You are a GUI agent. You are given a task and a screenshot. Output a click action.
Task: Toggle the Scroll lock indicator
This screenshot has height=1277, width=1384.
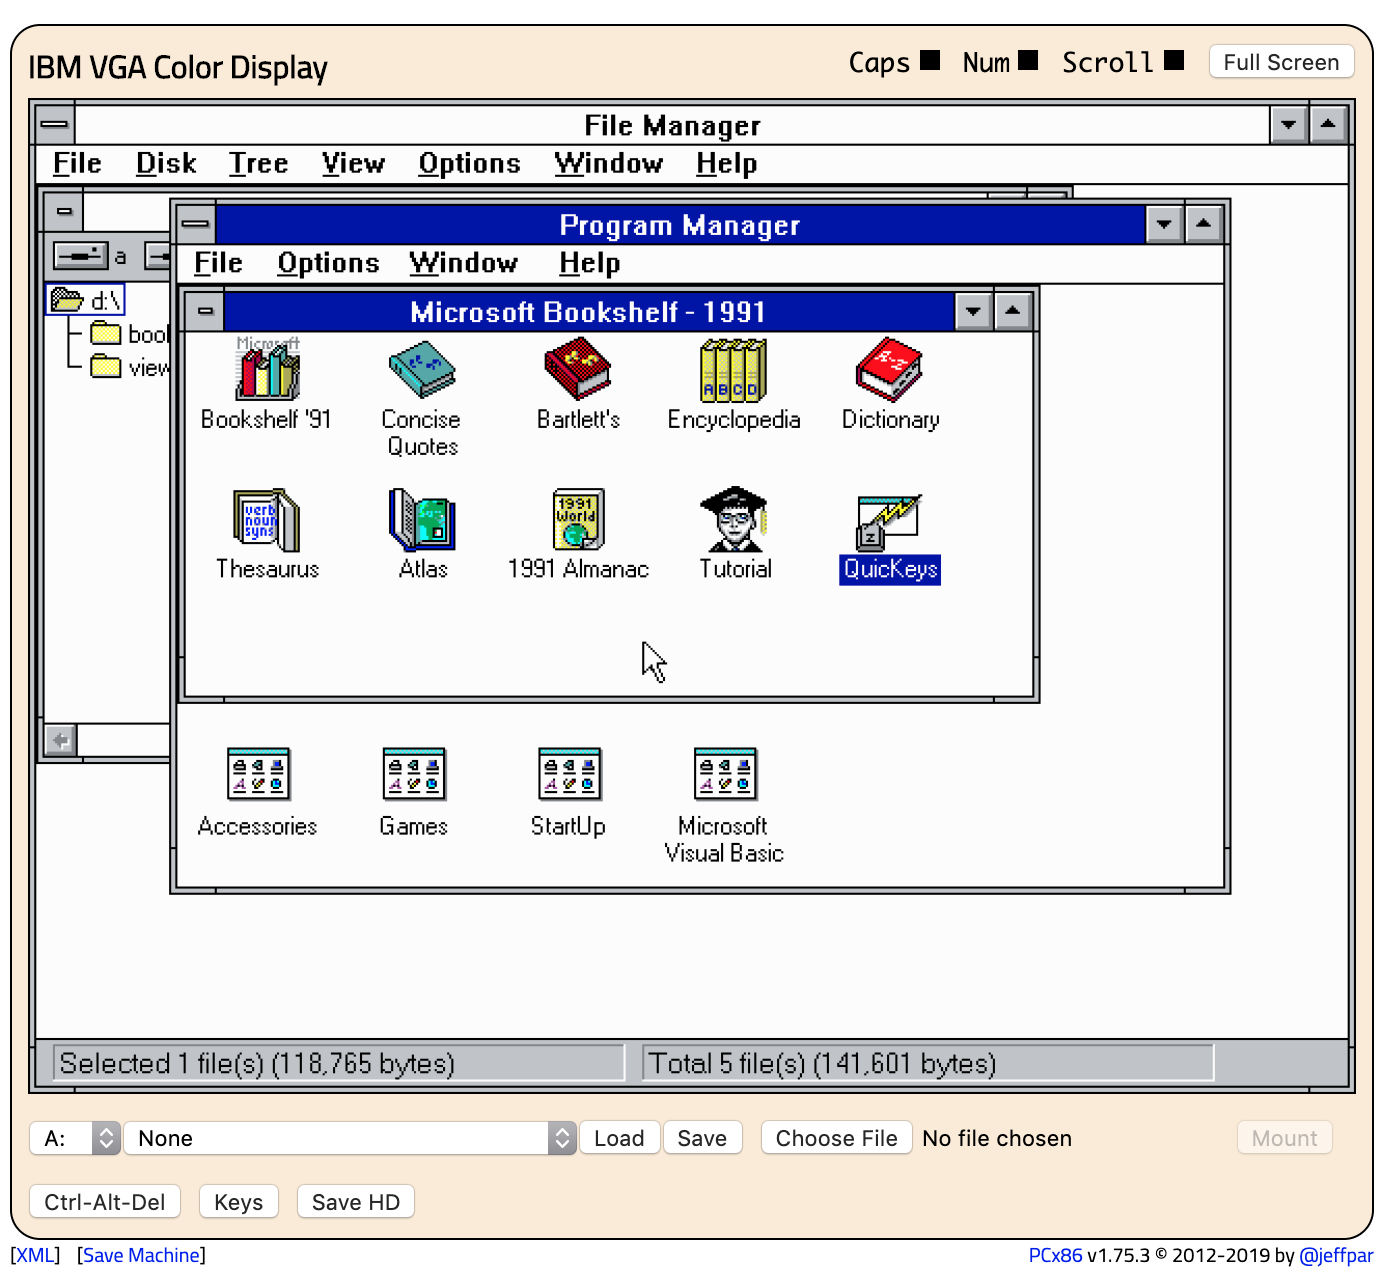pos(1174,60)
